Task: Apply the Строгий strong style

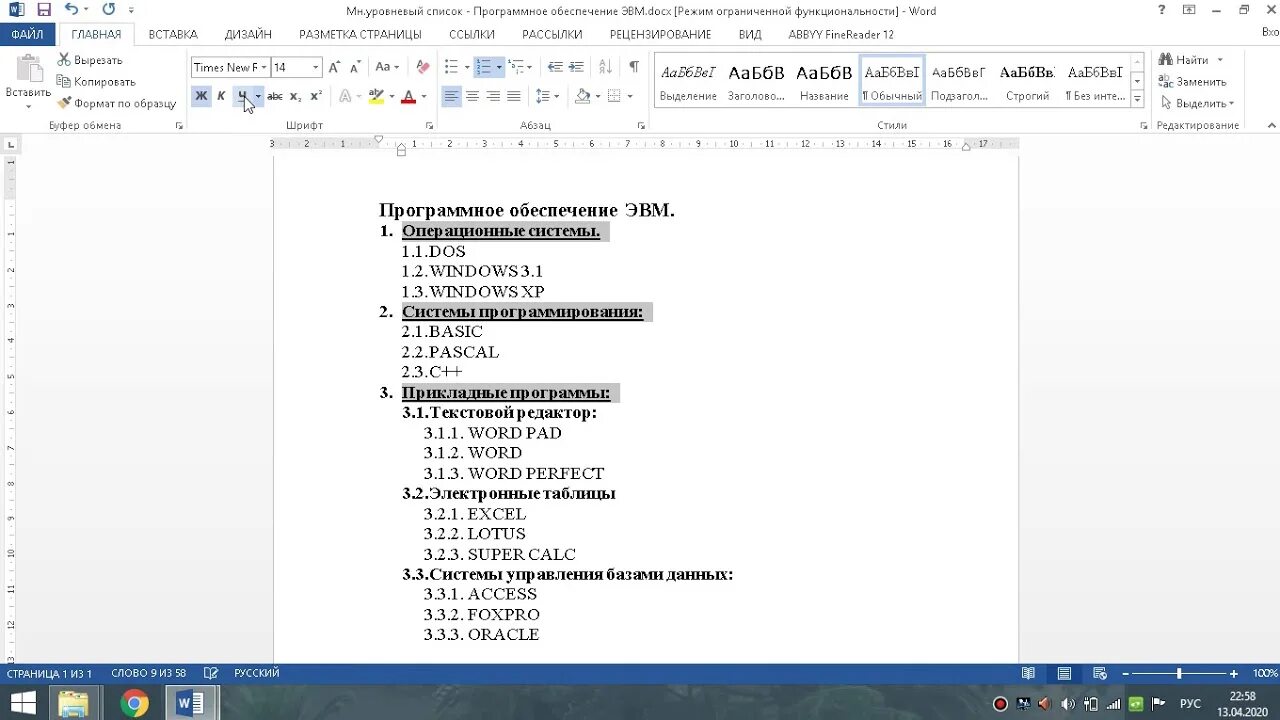Action: click(1027, 80)
